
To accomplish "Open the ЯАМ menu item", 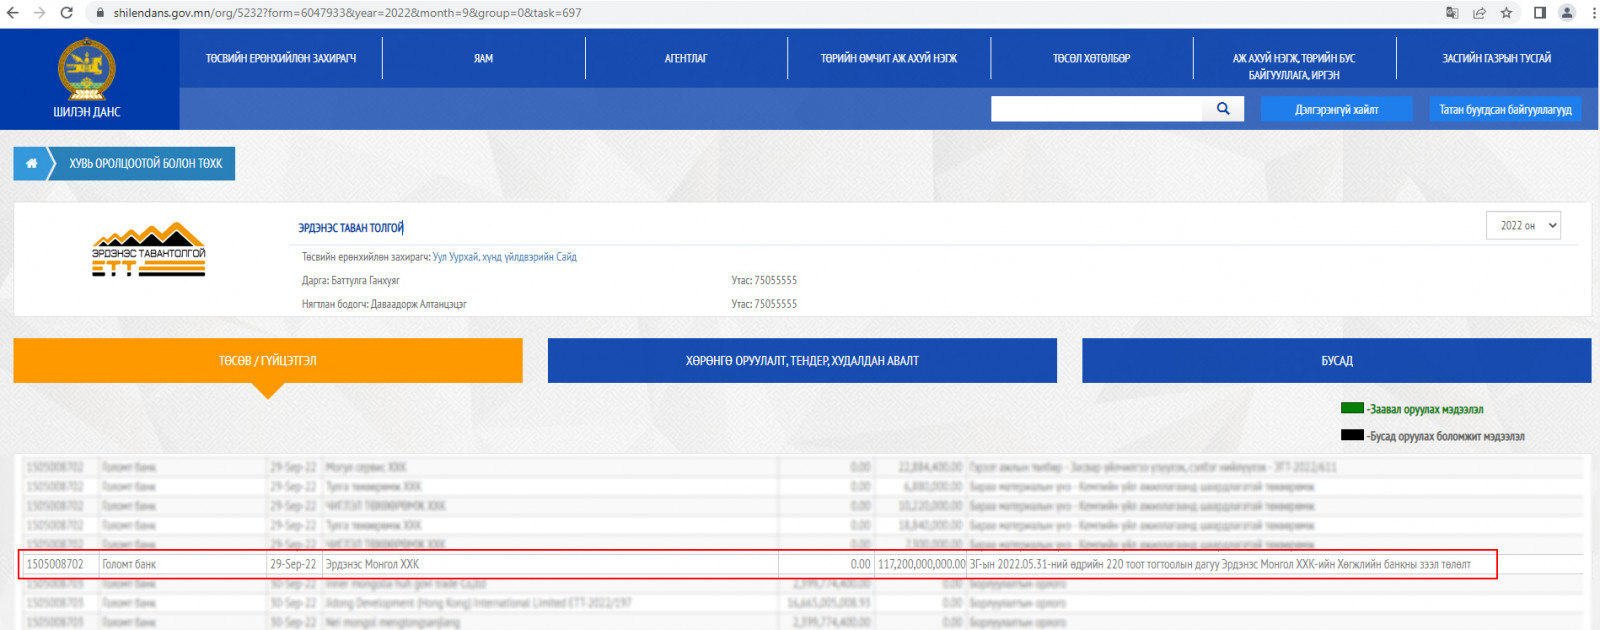I will click(x=483, y=59).
